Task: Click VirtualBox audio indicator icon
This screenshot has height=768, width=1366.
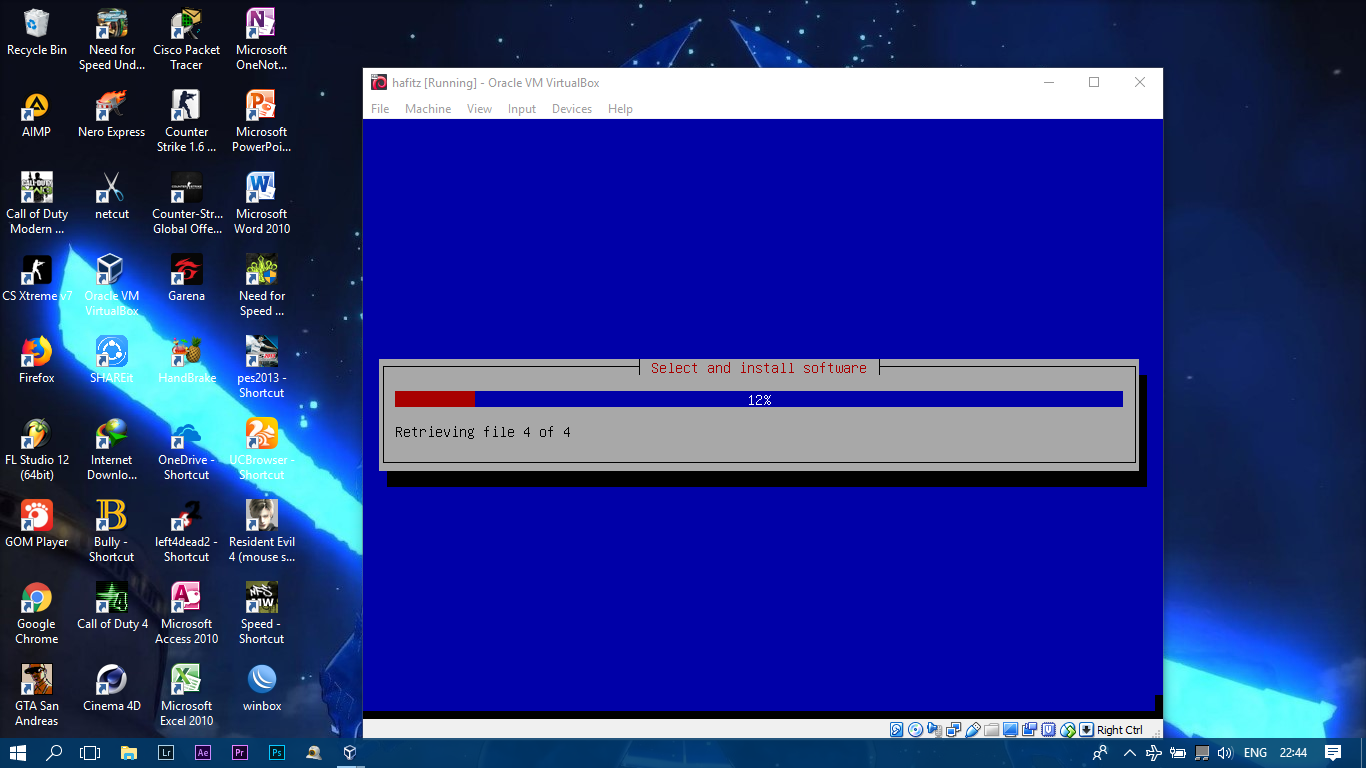Action: [934, 730]
